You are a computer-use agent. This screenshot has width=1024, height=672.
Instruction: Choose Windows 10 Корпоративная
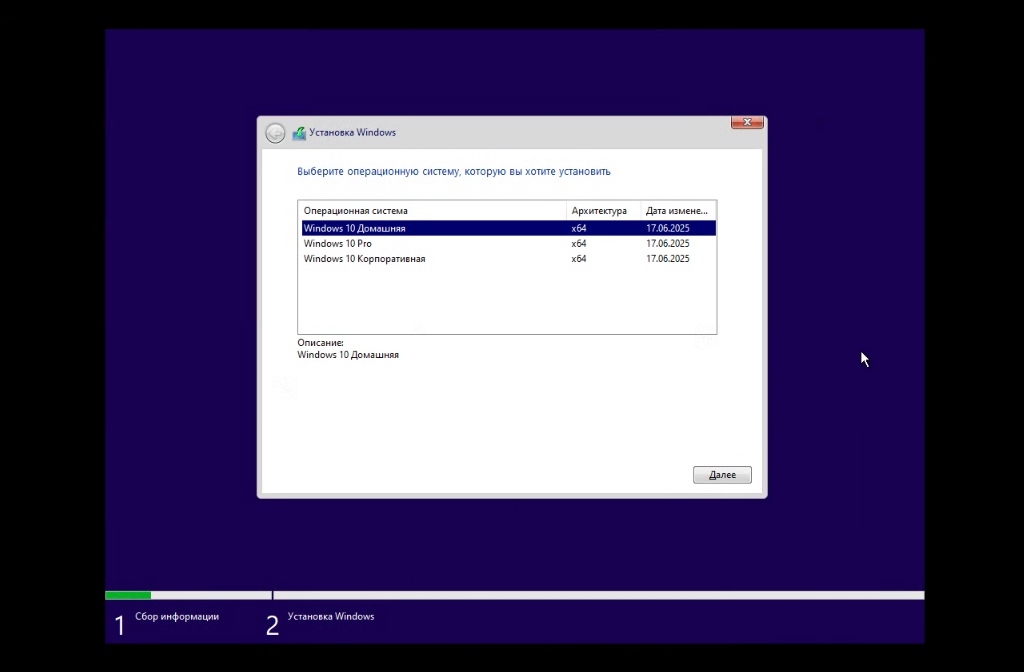[509, 259]
